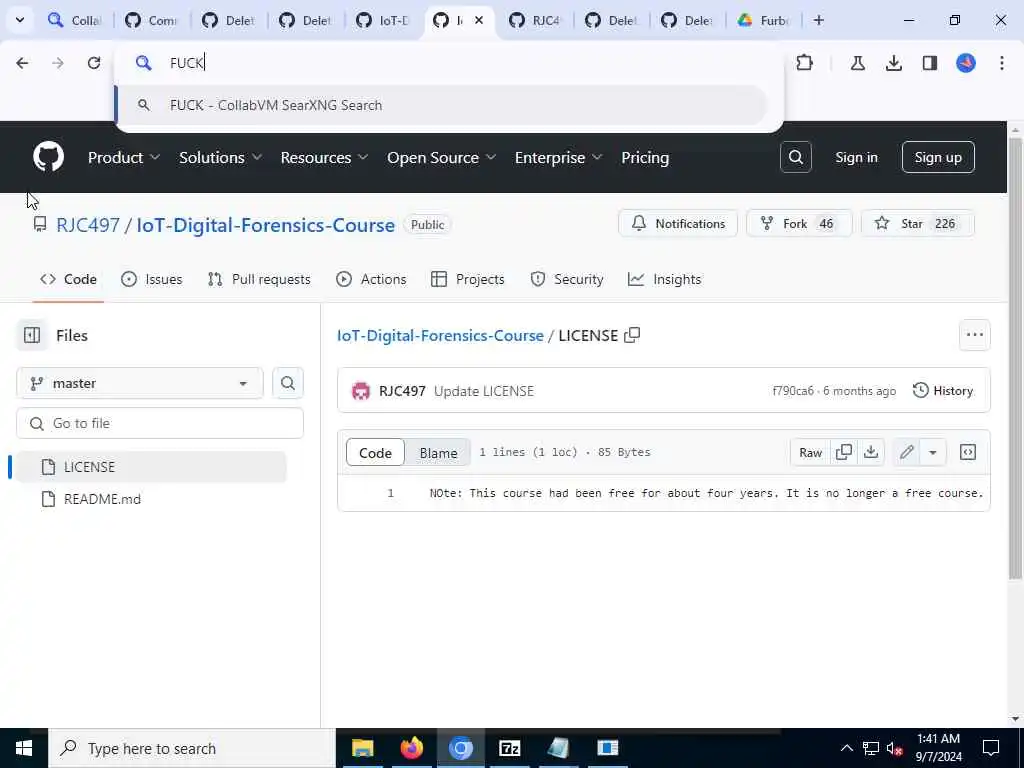The height and width of the screenshot is (768, 1024).
Task: Copy file path next to LICENSE
Action: (632, 335)
